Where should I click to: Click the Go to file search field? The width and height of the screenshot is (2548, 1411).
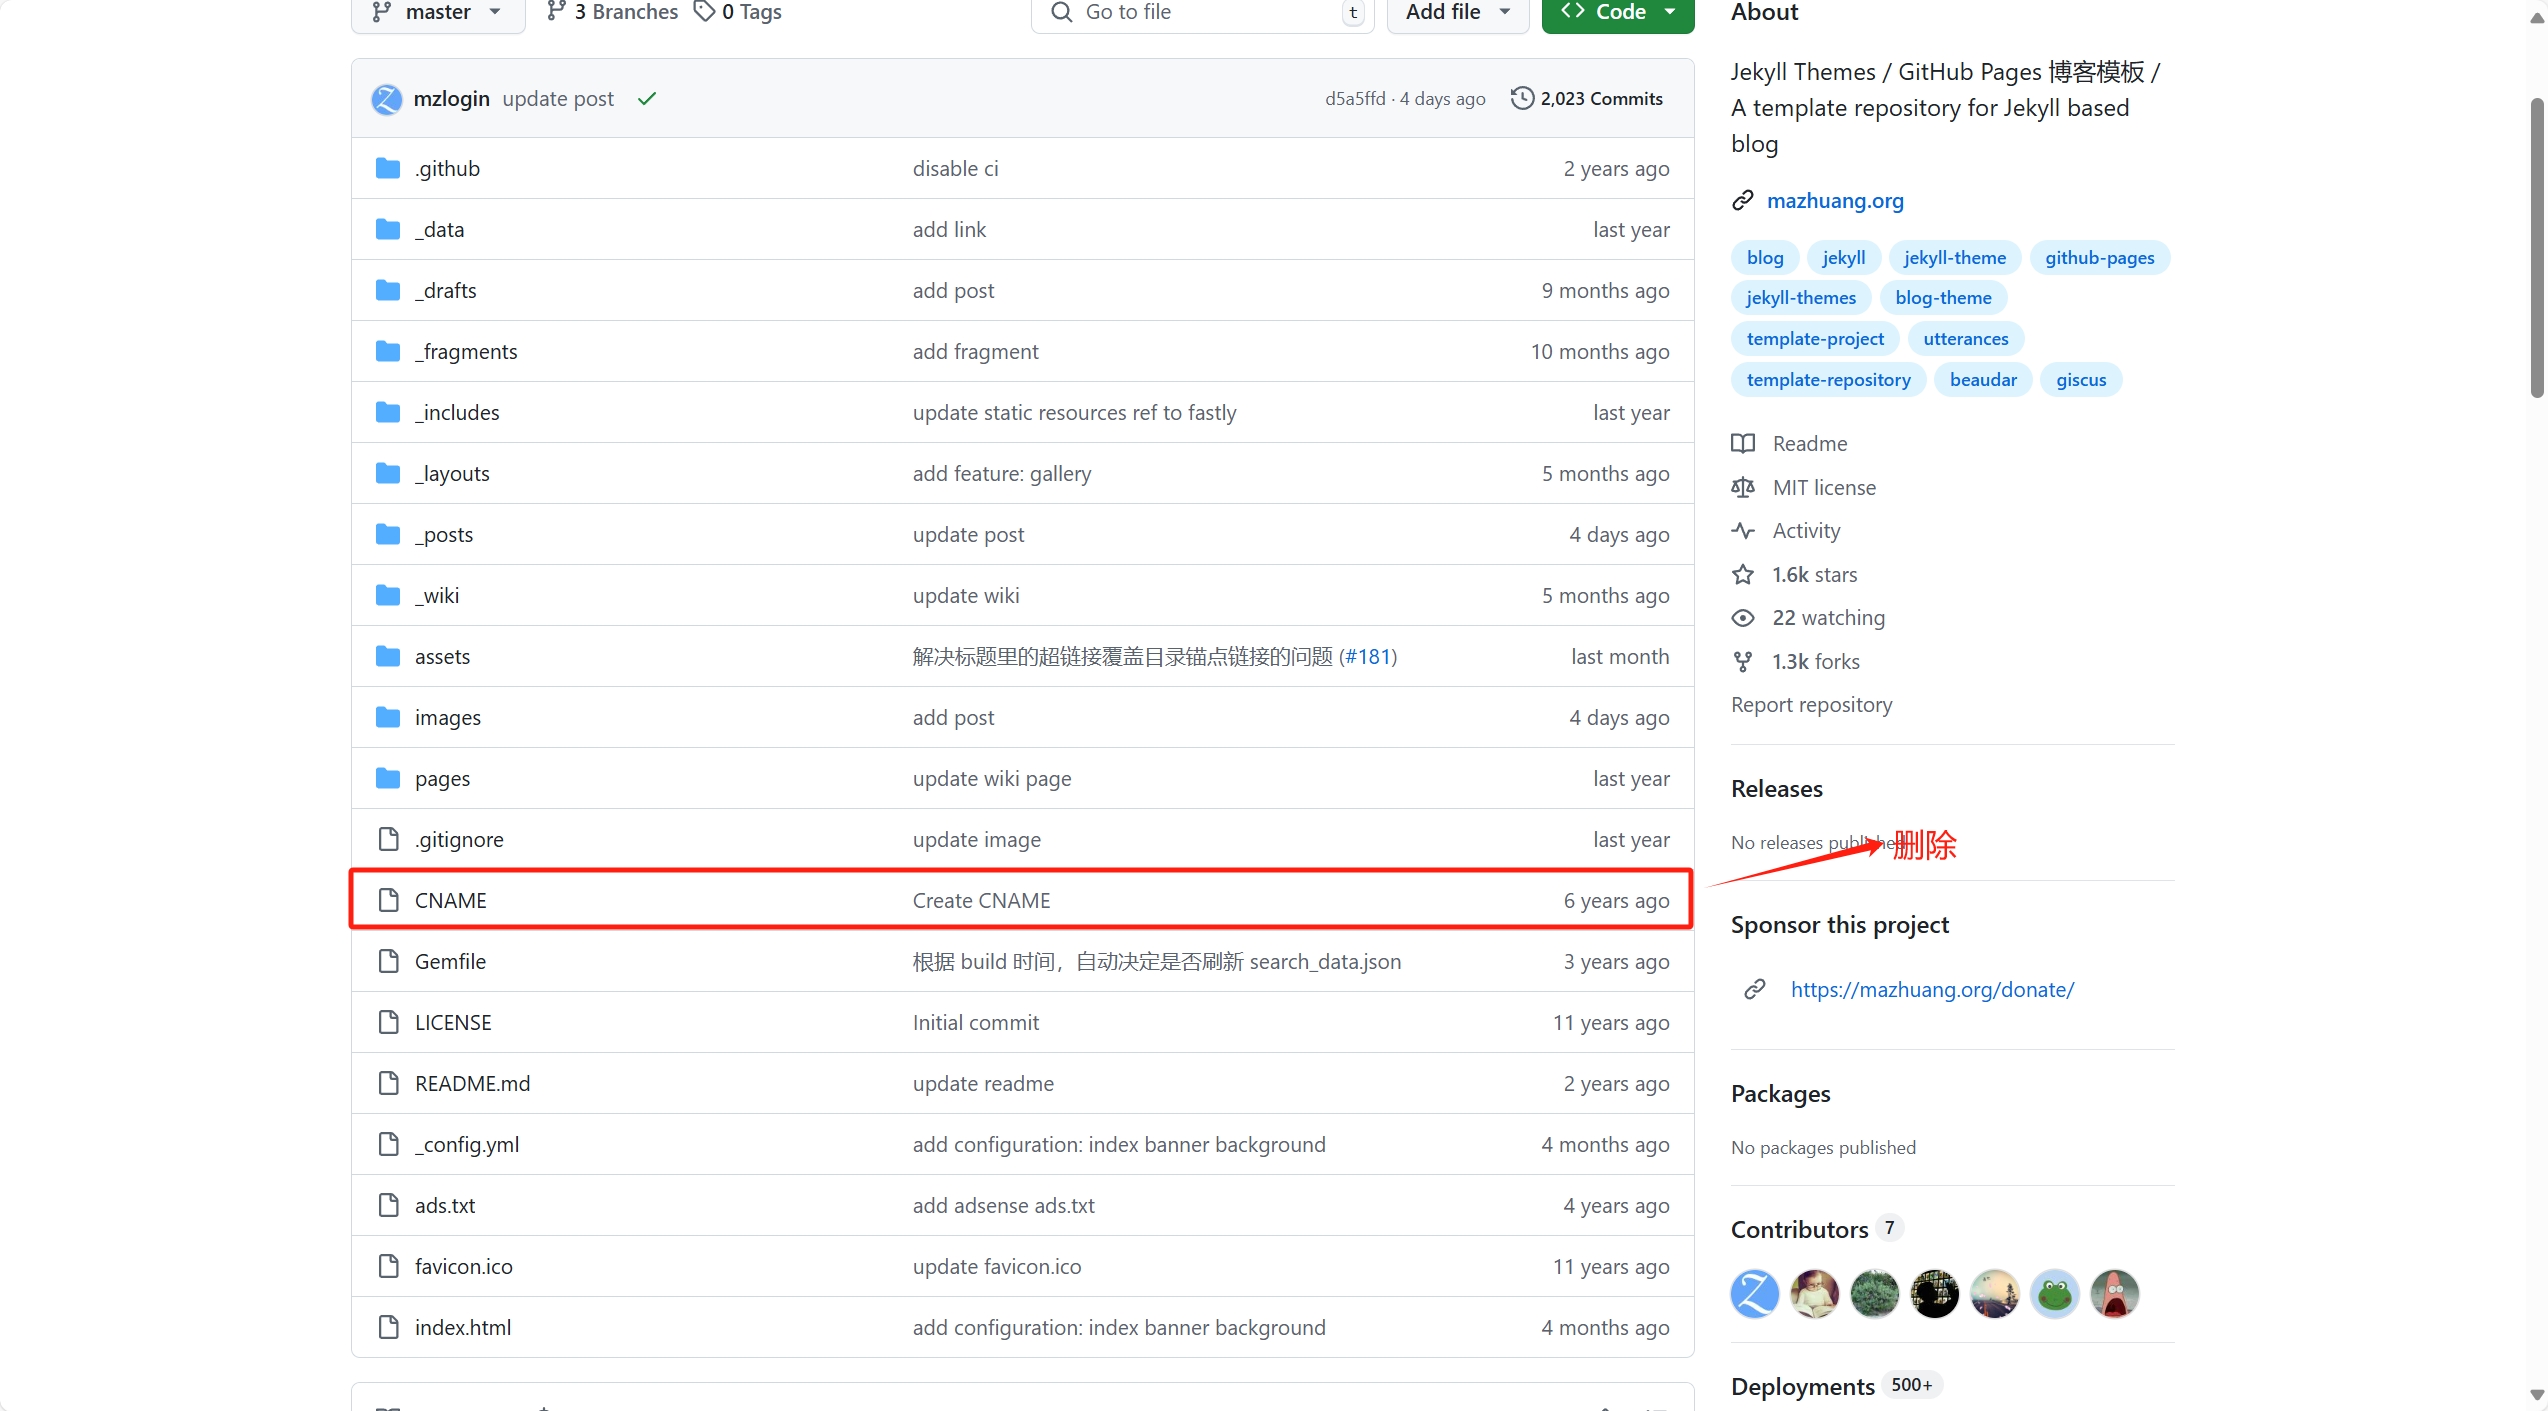tap(1202, 12)
